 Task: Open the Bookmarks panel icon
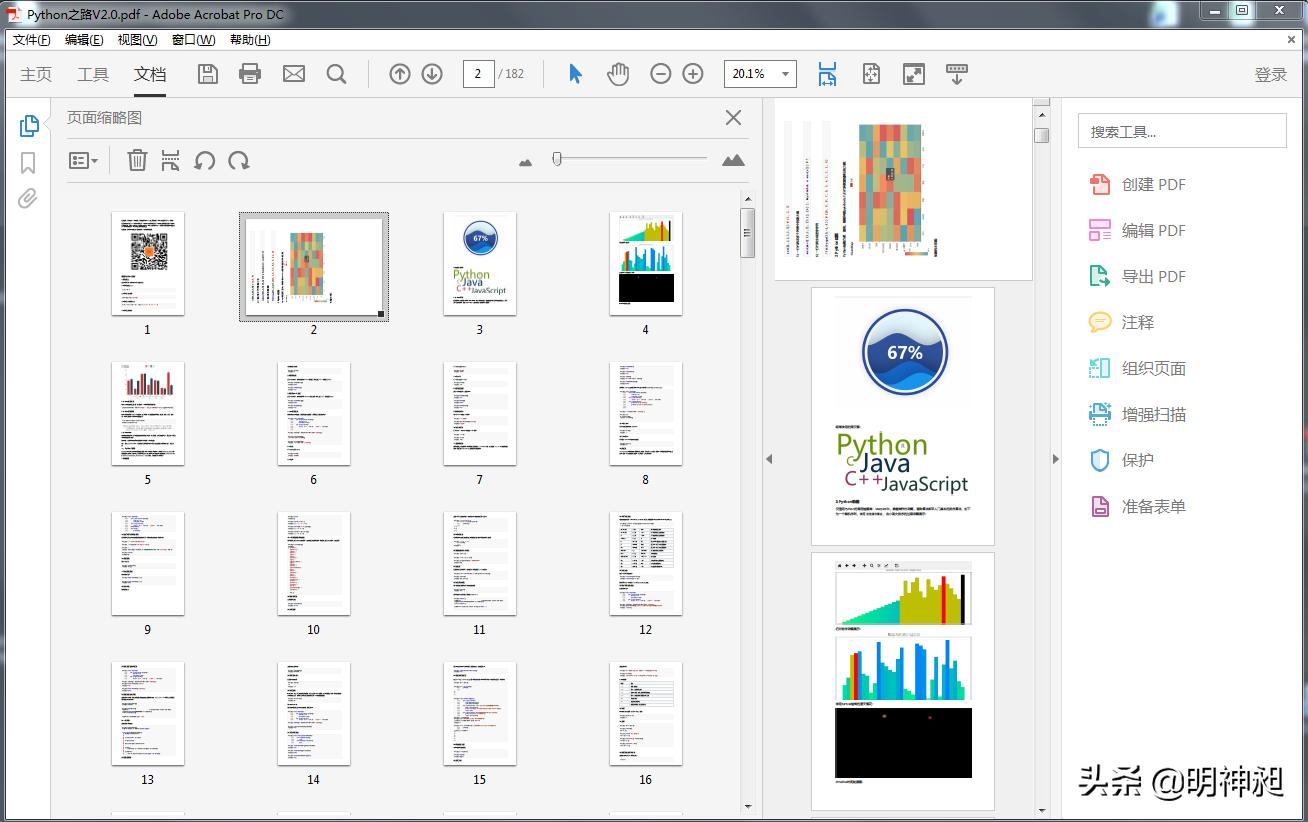(28, 162)
